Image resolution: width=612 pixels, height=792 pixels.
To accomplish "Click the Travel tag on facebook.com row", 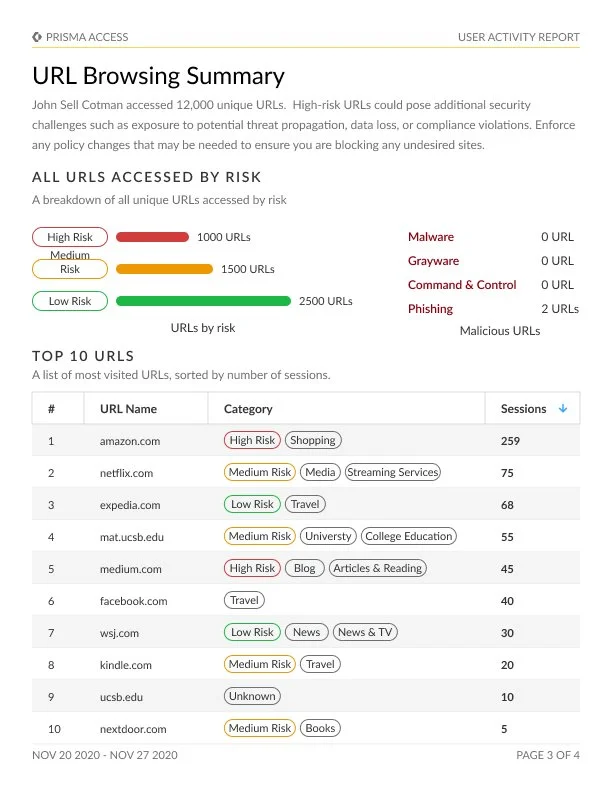I will click(x=244, y=600).
